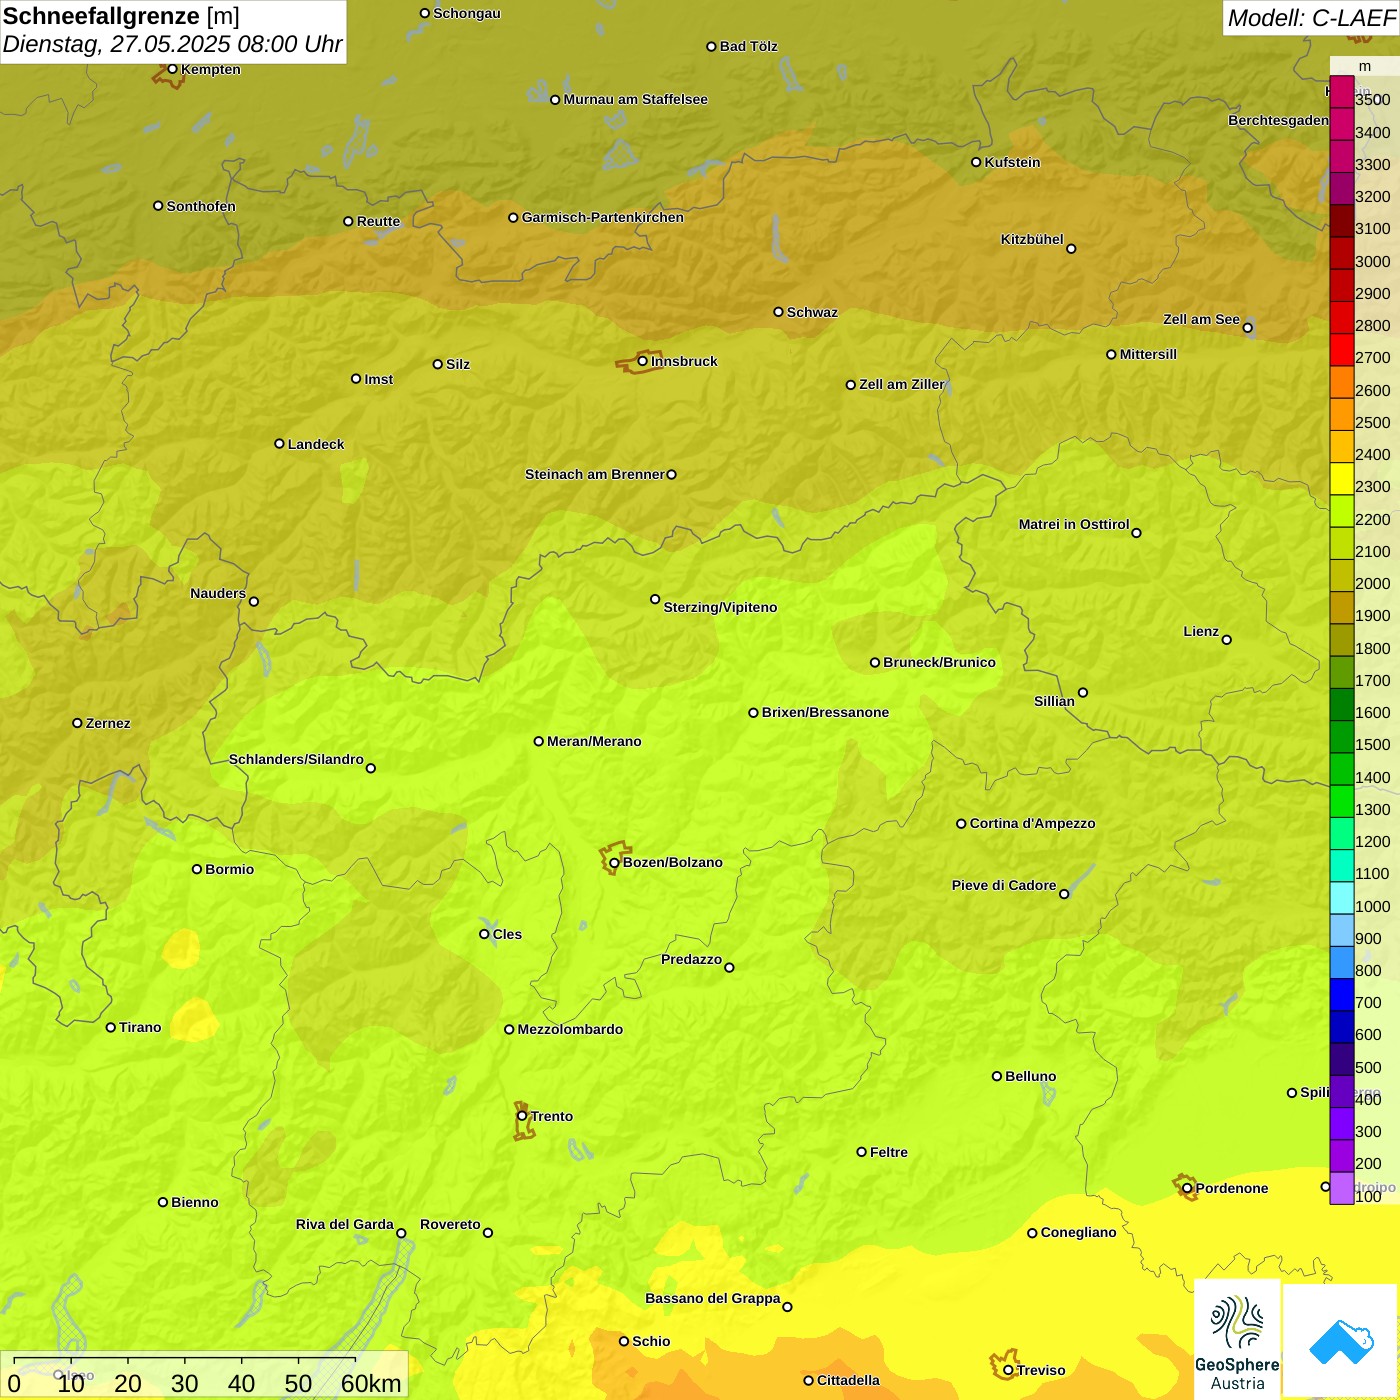1400x1400 pixels.
Task: Click the 700 m blue legend swatch
Action: click(1341, 995)
